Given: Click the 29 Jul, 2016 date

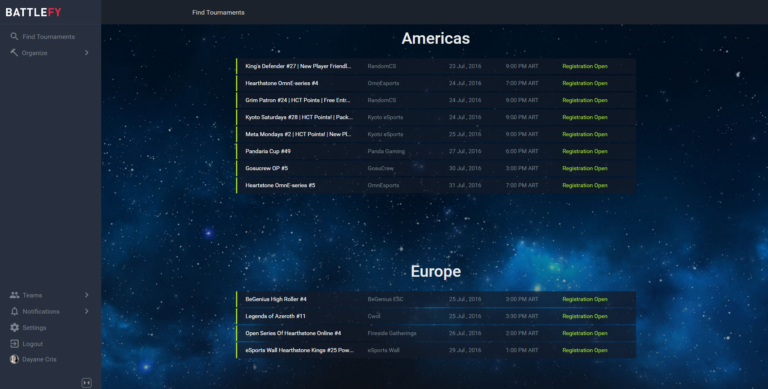Looking at the screenshot, I should tap(465, 350).
